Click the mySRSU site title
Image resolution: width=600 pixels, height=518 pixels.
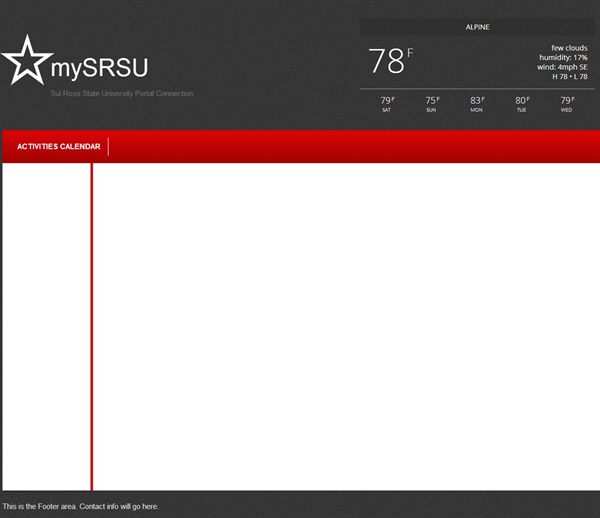[x=99, y=68]
